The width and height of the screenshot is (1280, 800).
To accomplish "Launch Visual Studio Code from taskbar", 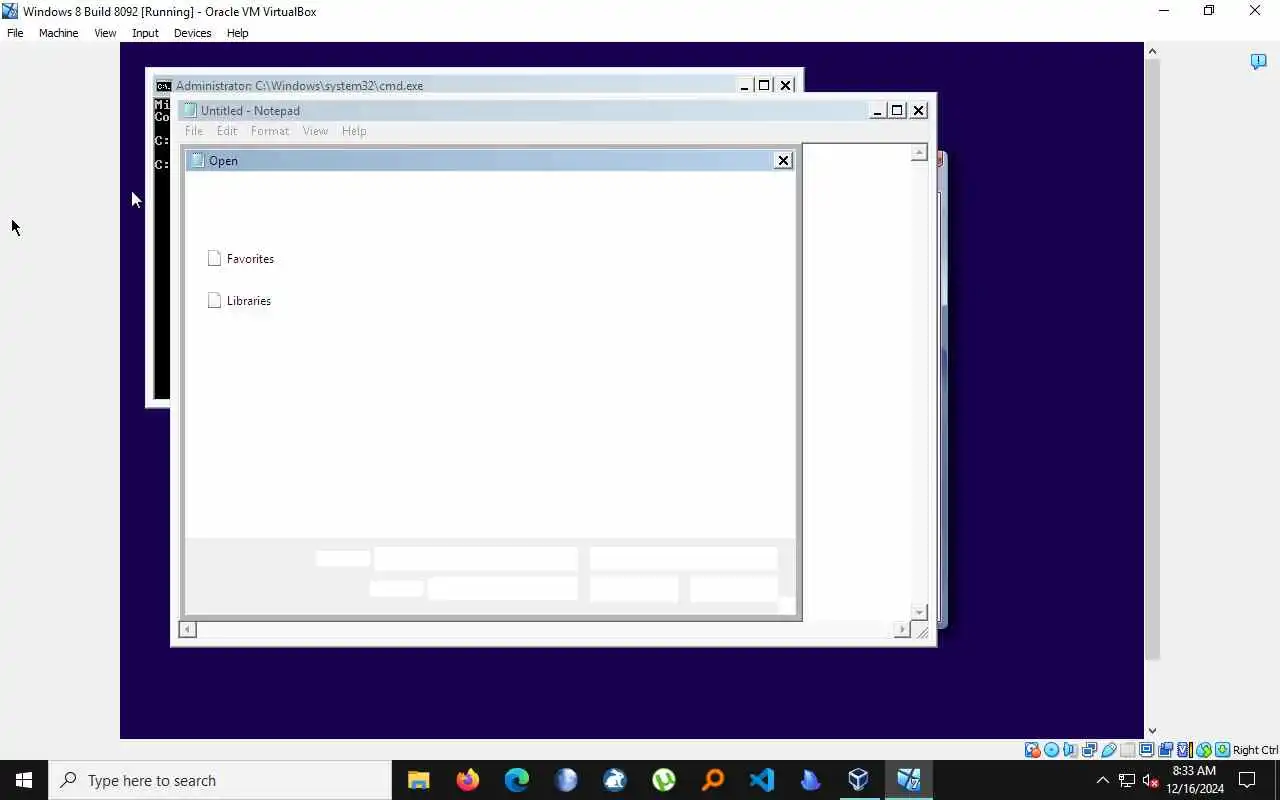I will pos(761,780).
